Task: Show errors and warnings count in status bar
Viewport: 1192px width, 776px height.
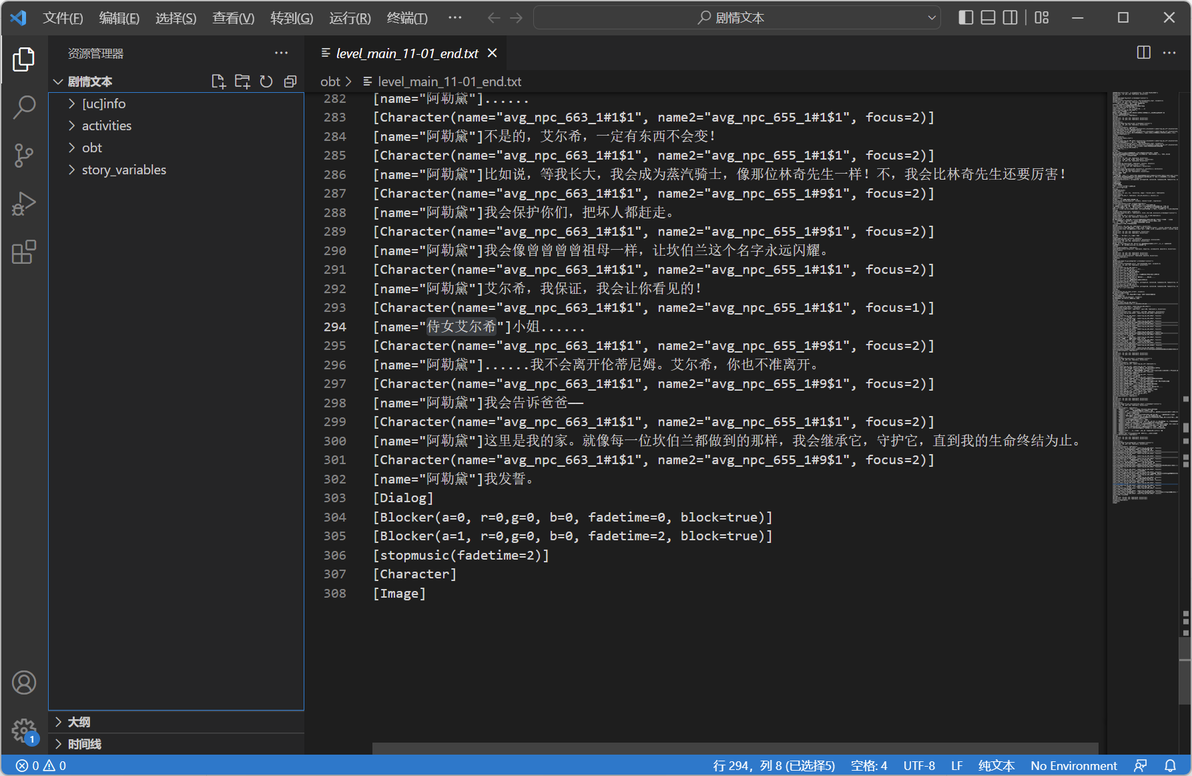Action: (41, 765)
